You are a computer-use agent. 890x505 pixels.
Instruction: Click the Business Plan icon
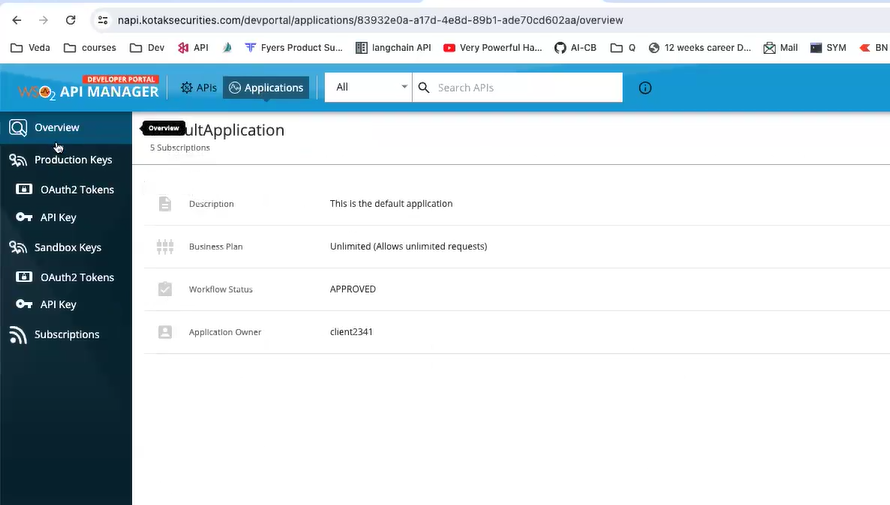(165, 246)
